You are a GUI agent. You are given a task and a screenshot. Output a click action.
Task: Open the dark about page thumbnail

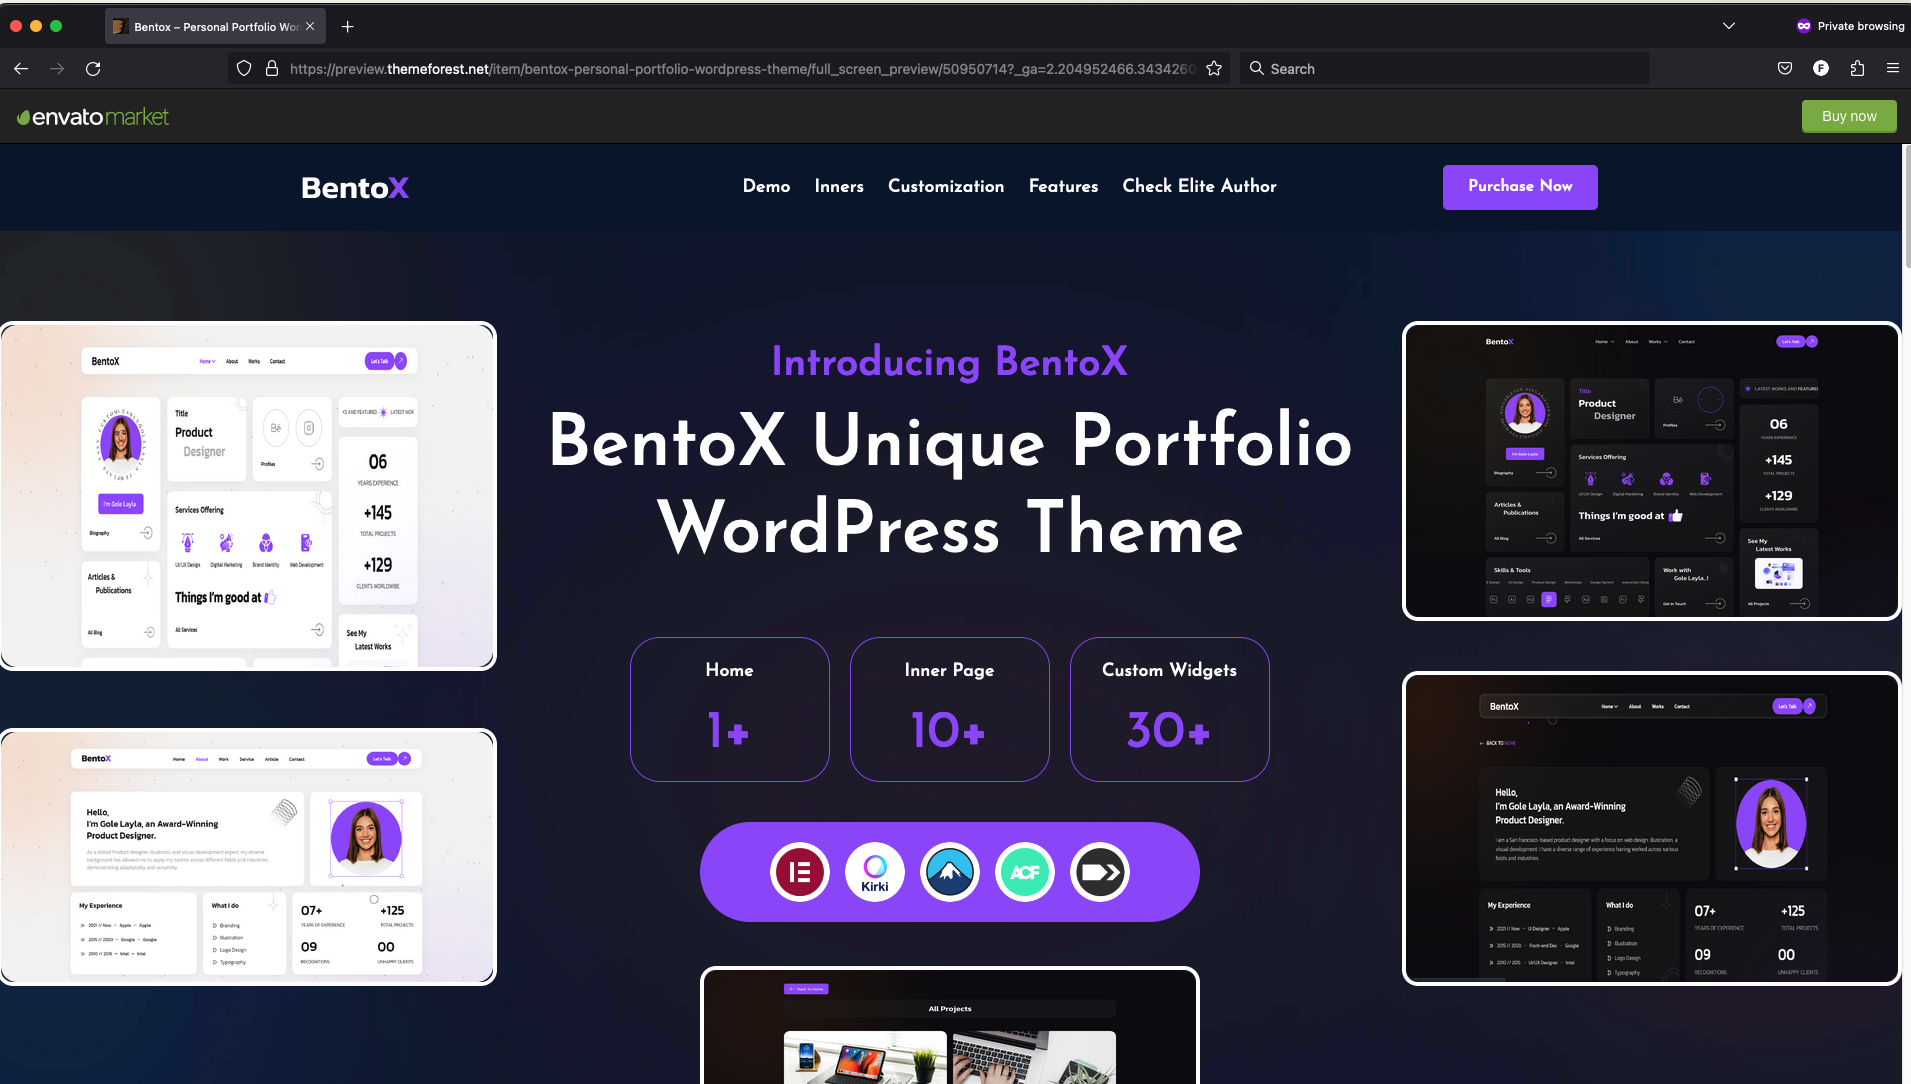click(x=1651, y=828)
